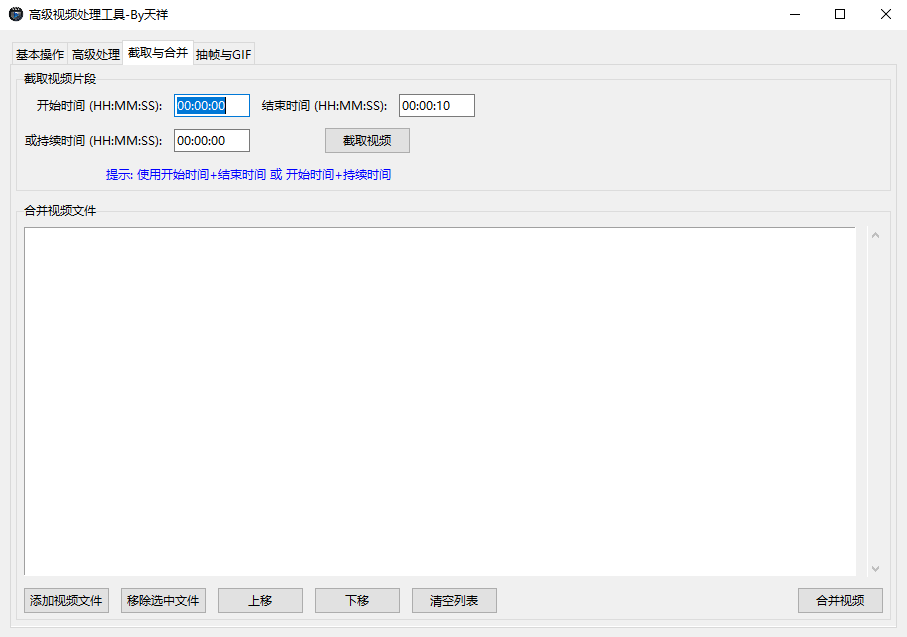Minimize the 高级视频处理工具 window

pyautogui.click(x=795, y=14)
